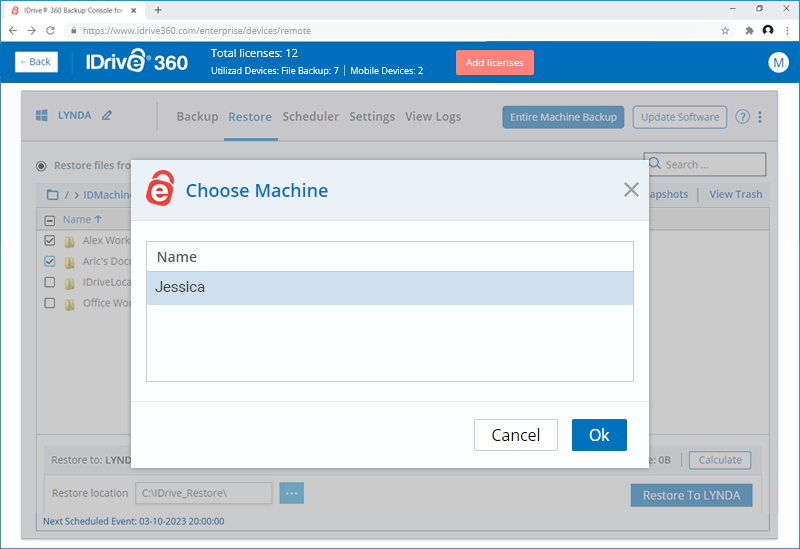Select Jessica in the machine list
This screenshot has height=549, width=800.
[x=390, y=288]
